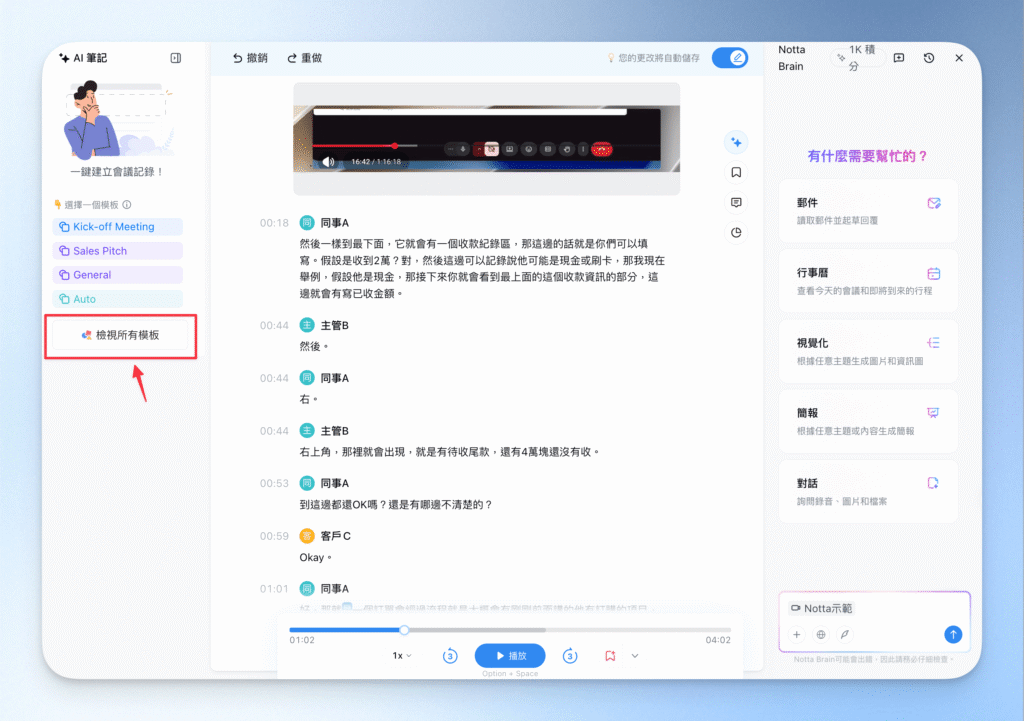Open the comment notes icon beside transcript

click(736, 202)
